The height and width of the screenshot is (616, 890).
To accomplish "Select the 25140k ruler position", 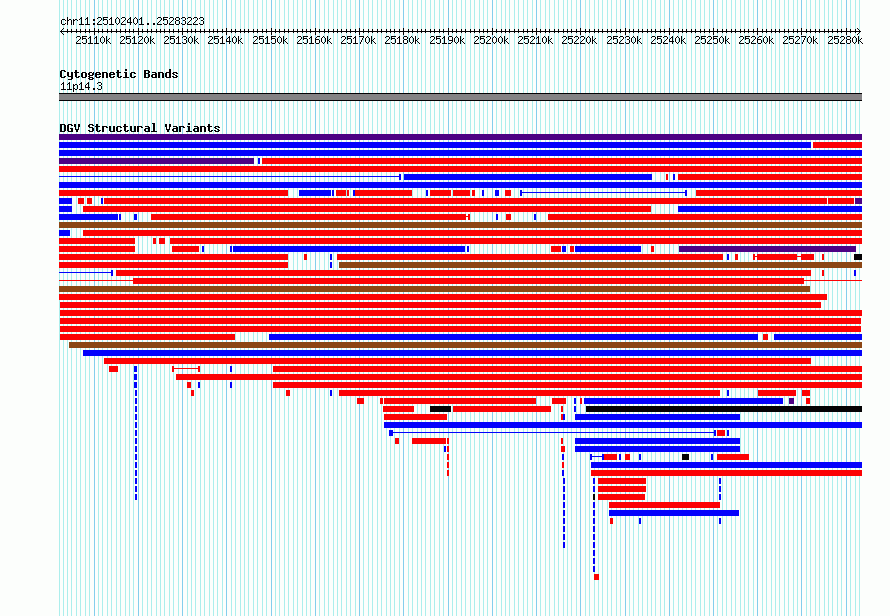I will pos(225,40).
